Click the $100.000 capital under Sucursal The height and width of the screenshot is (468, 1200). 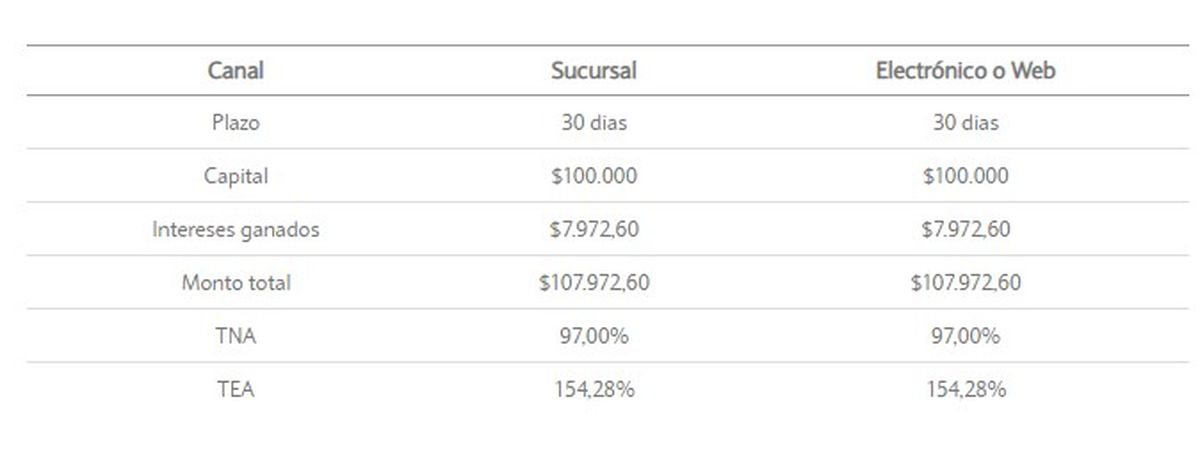(594, 176)
